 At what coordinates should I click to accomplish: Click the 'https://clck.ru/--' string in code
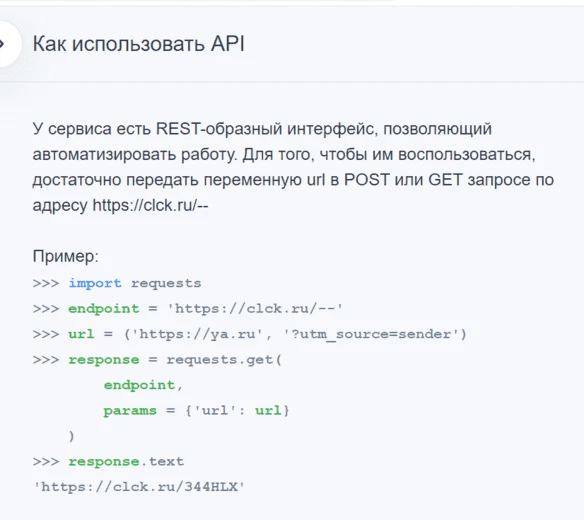click(x=255, y=309)
